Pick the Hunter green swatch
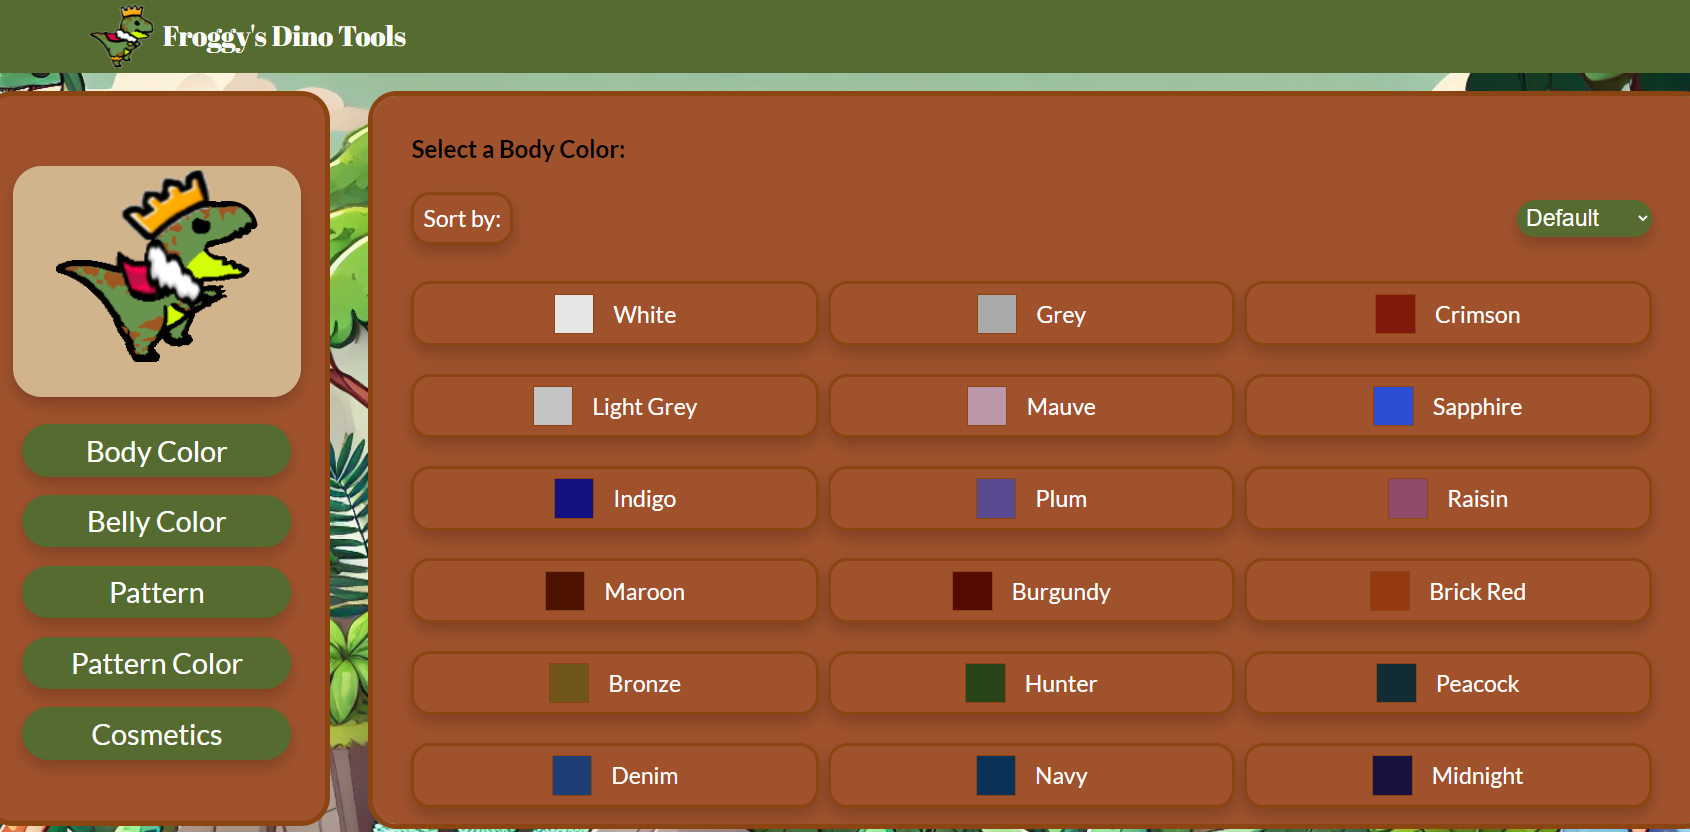 click(x=985, y=684)
